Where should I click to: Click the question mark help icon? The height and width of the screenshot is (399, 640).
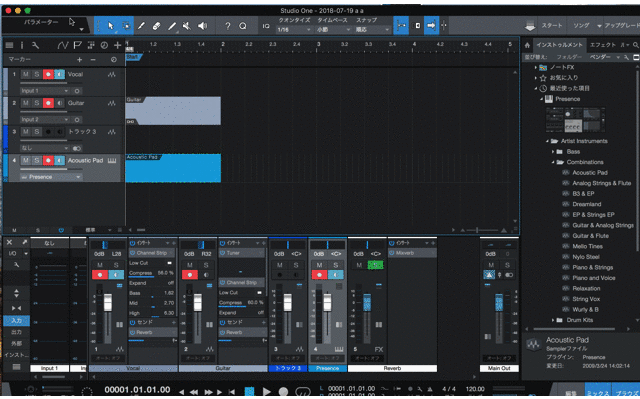pyautogui.click(x=228, y=26)
